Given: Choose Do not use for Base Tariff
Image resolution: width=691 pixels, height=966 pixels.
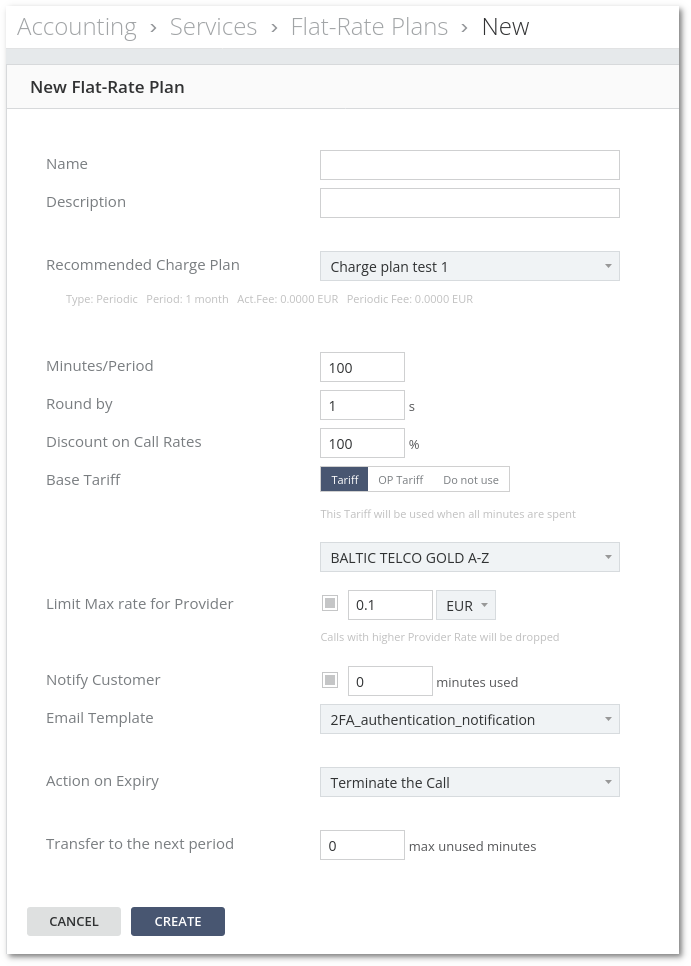Looking at the screenshot, I should click(470, 480).
